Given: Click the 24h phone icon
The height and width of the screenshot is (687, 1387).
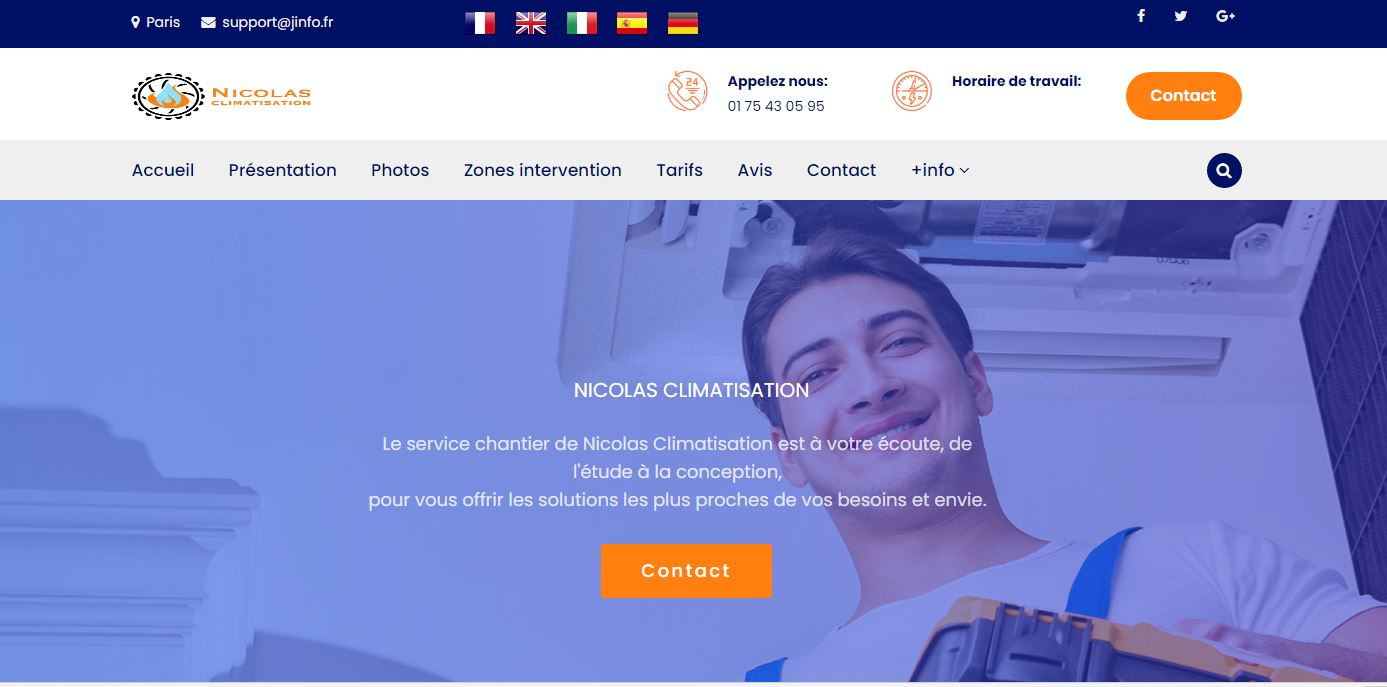Looking at the screenshot, I should [687, 91].
